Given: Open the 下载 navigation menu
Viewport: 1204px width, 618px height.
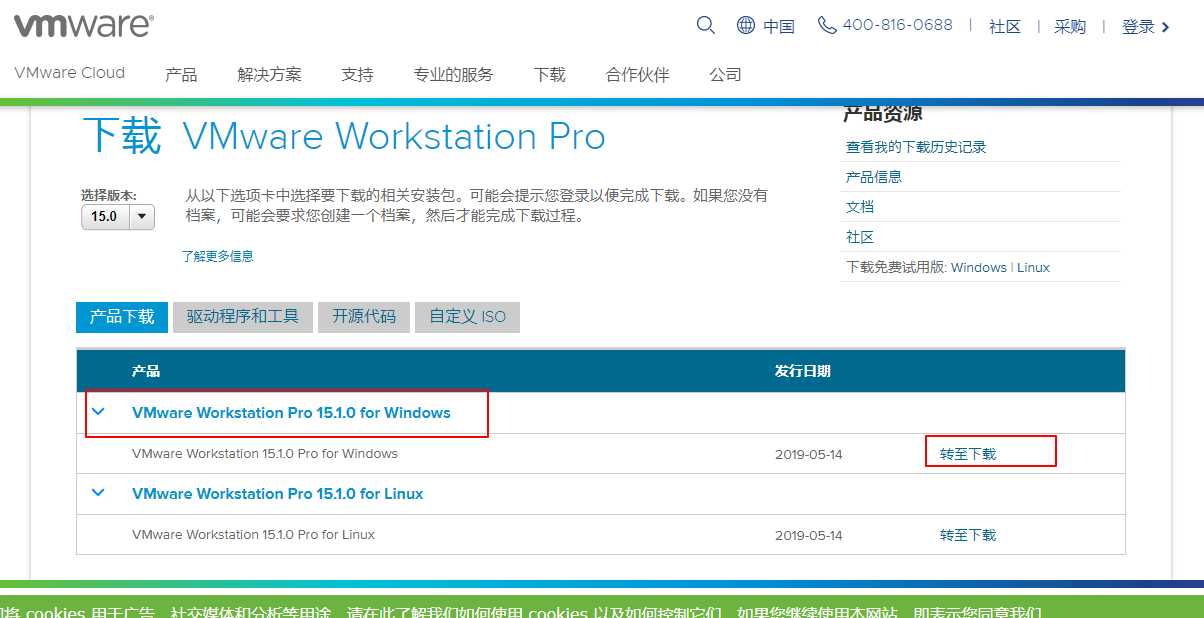Looking at the screenshot, I should (549, 75).
